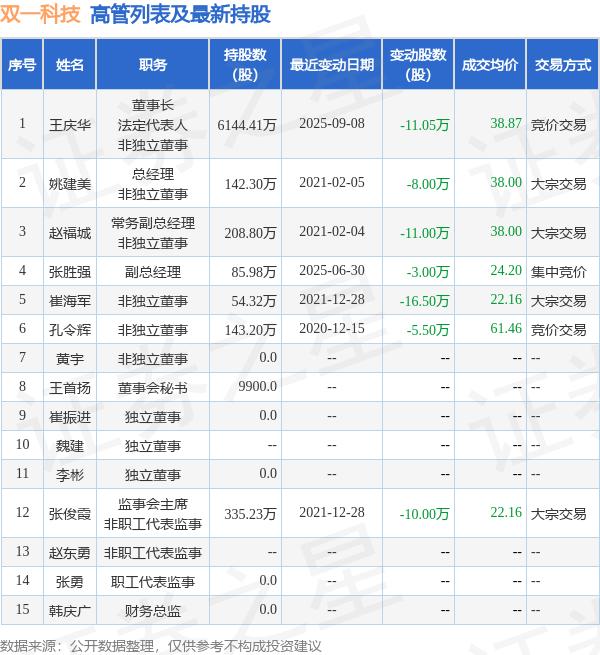
Task: Click 财务总监 in 韩庆广's row
Action: [x=153, y=611]
